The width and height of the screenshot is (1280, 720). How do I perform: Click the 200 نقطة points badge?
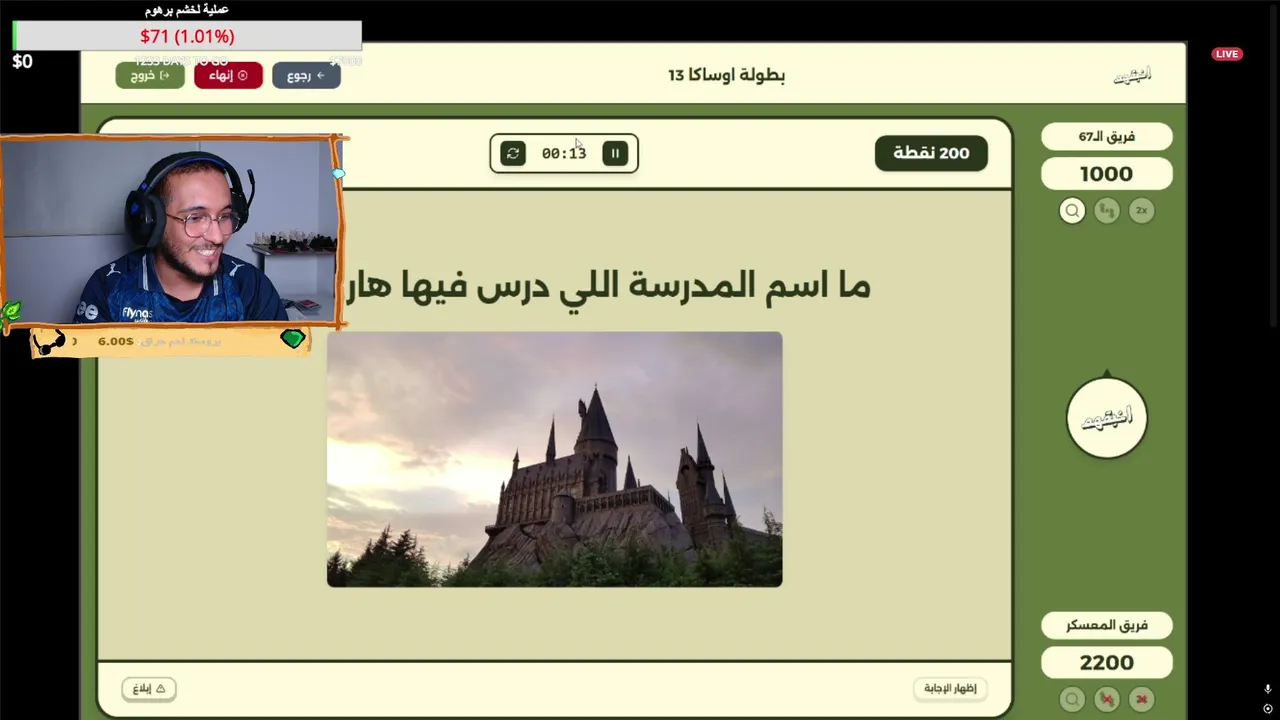point(931,153)
